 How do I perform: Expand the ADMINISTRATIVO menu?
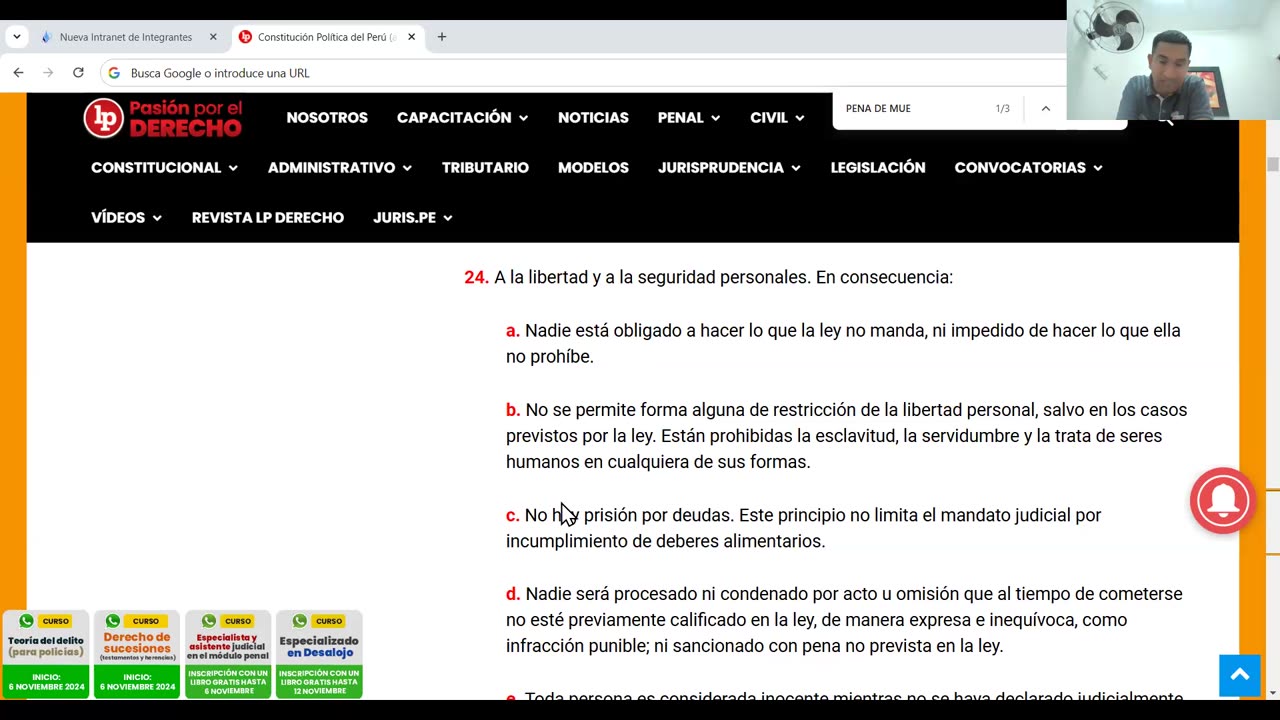[340, 168]
